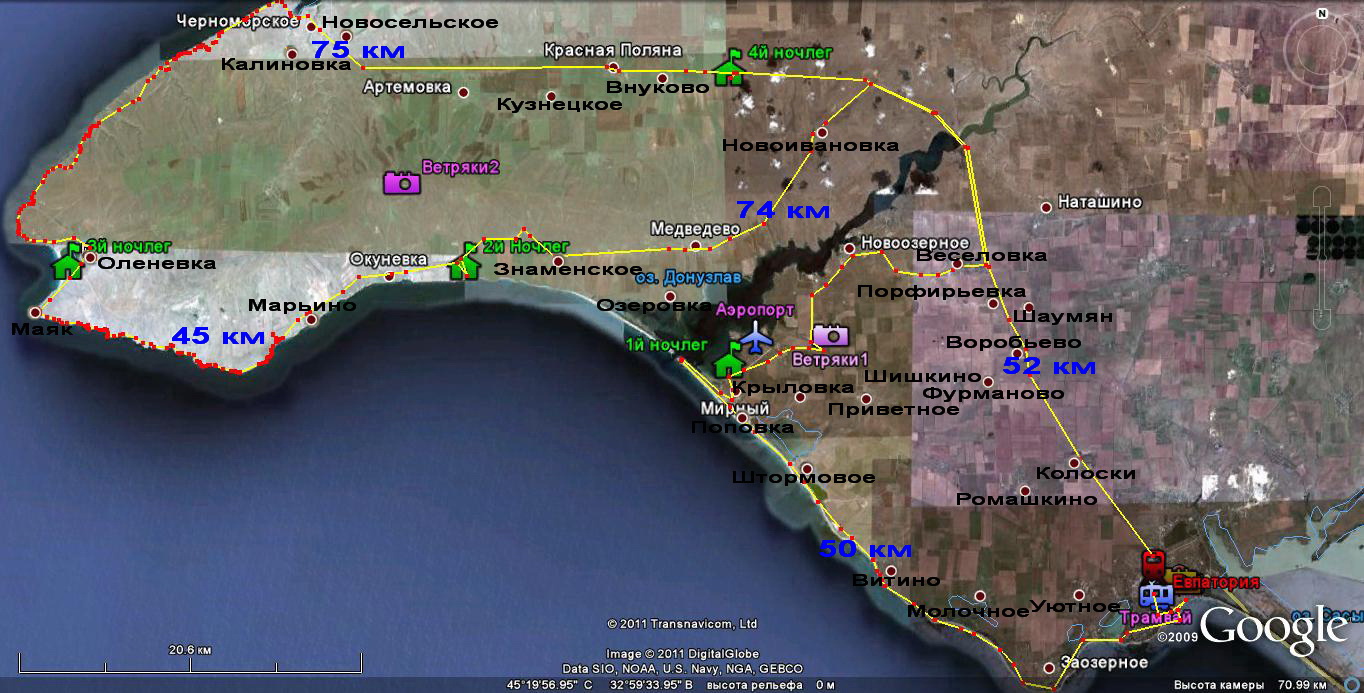Click the 4й ночлег house icon near Внуково
Image resolution: width=1364 pixels, height=693 pixels.
[x=729, y=73]
